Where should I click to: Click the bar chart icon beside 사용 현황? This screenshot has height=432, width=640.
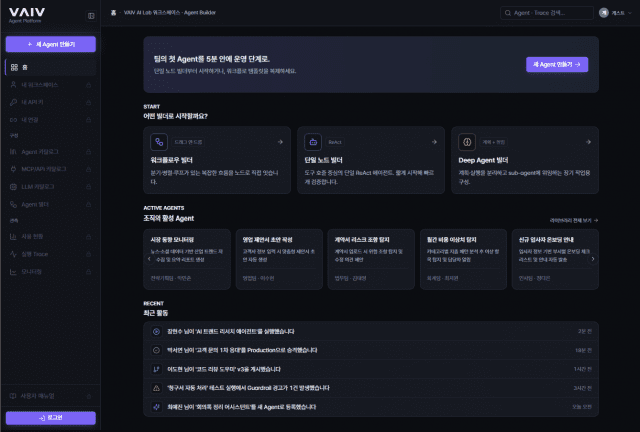[x=13, y=236]
